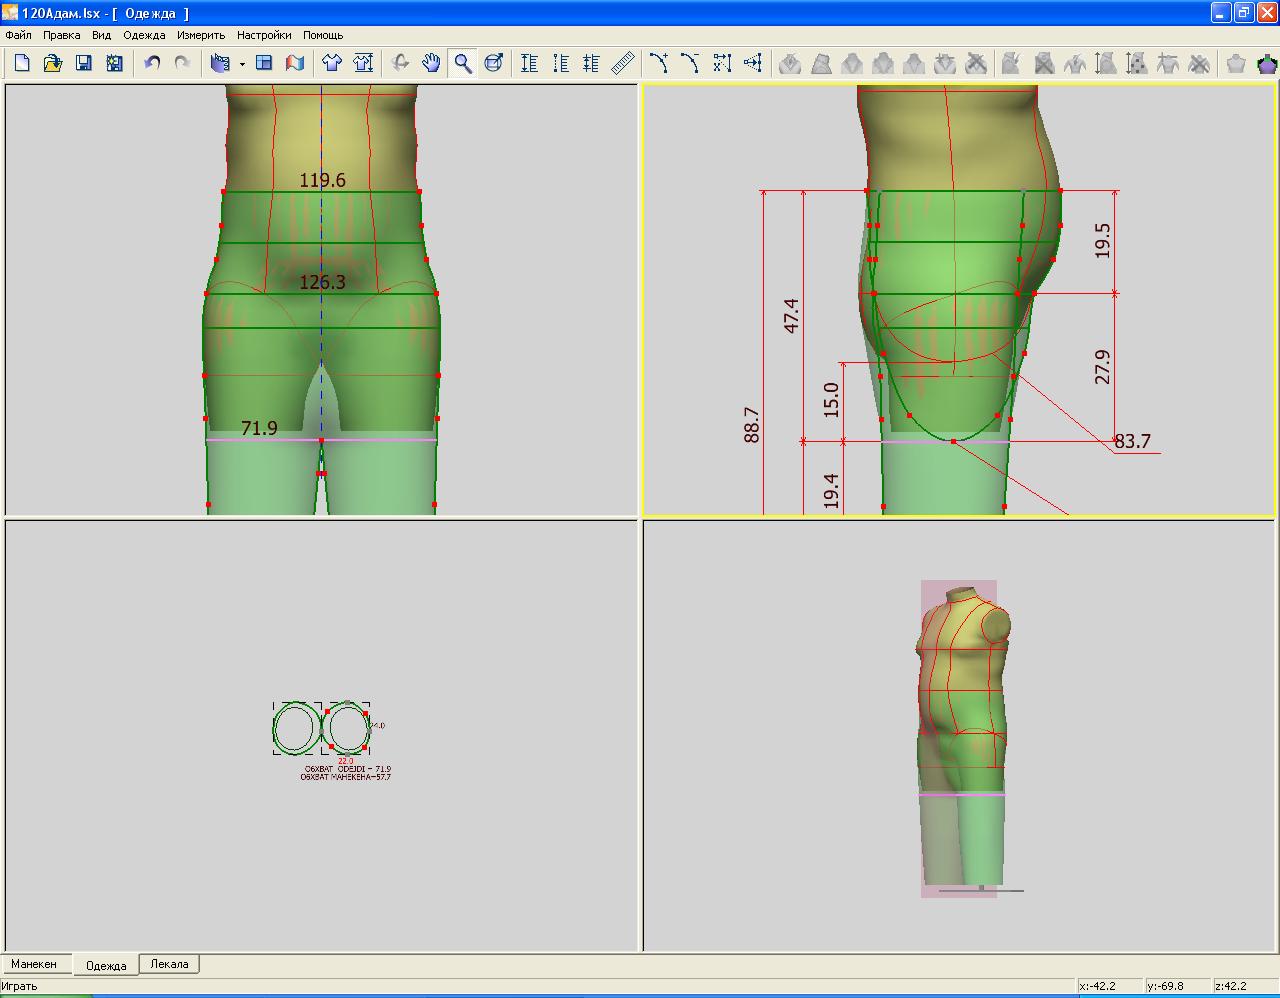Viewport: 1280px width, 998px height.
Task: Click the 126.3 hip measurement label
Action: [322, 283]
